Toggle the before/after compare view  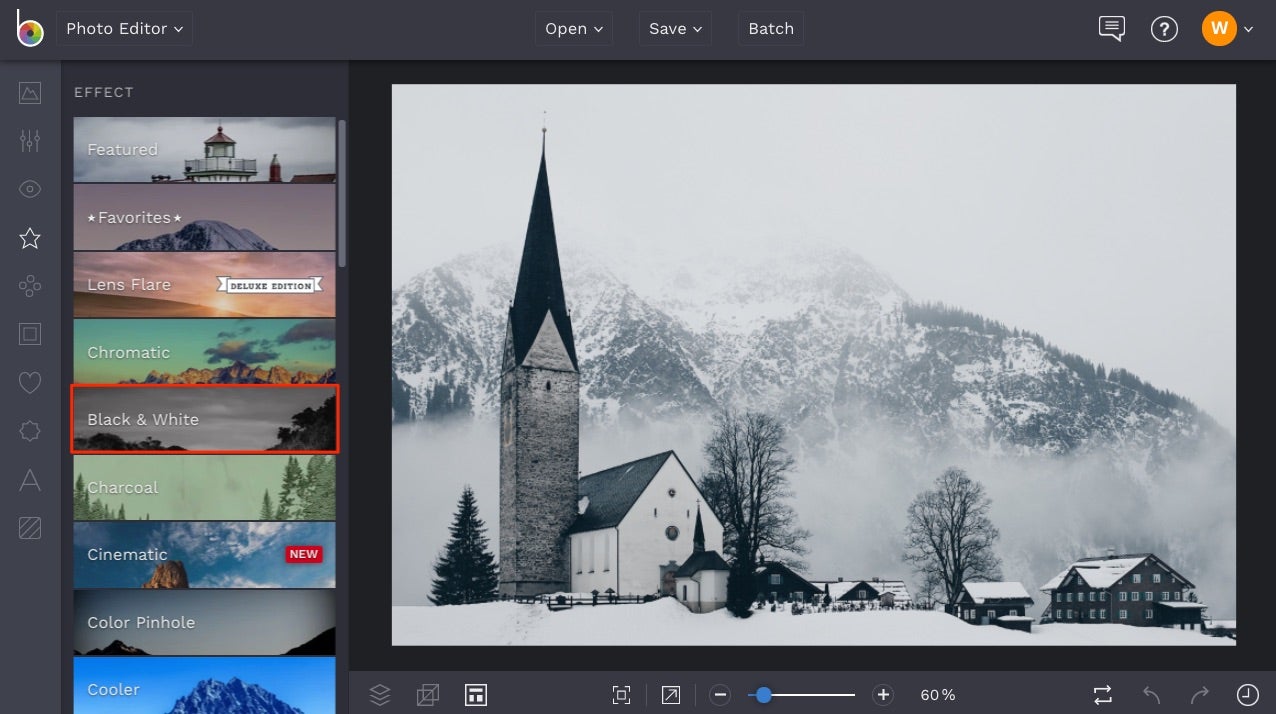pos(1101,694)
